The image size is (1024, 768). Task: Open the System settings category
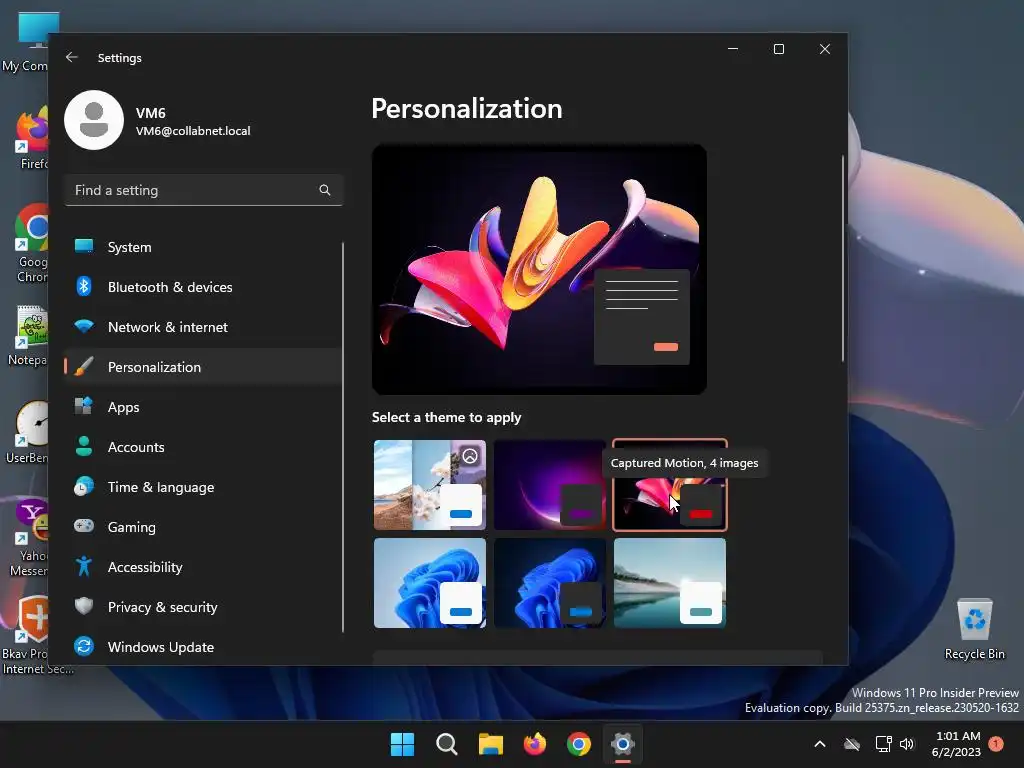(x=202, y=247)
